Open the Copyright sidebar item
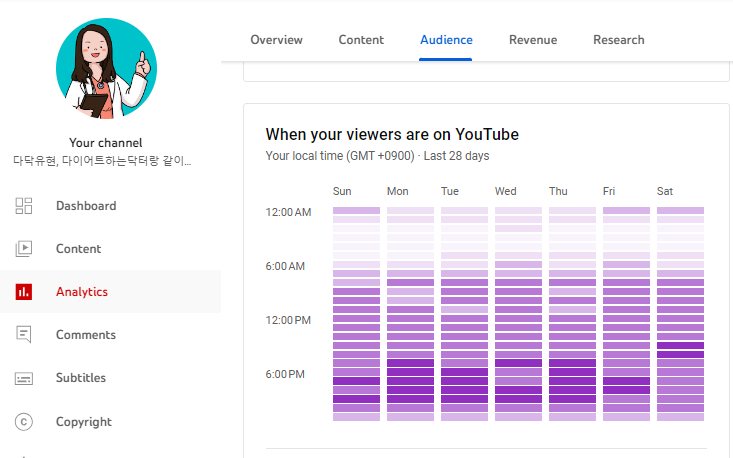Screen dimensions: 733x458 (x=84, y=422)
